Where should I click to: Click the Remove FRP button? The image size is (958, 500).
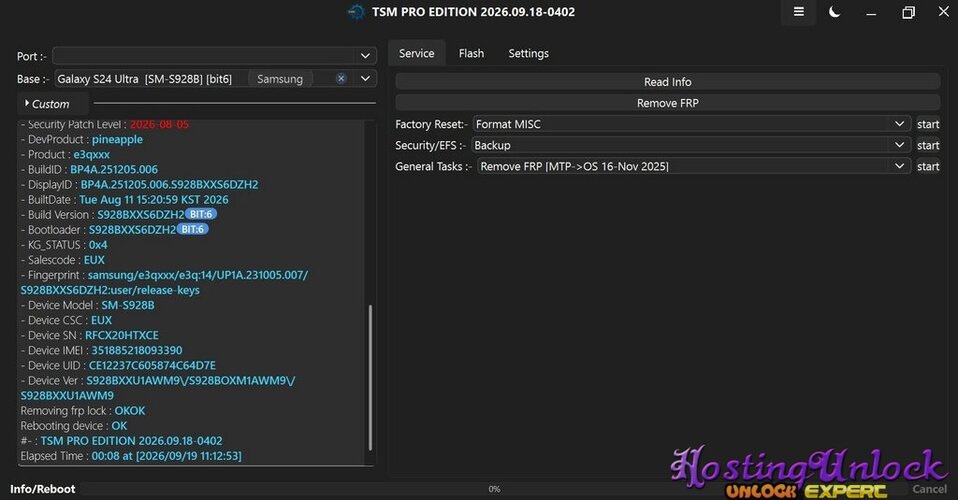[x=667, y=103]
